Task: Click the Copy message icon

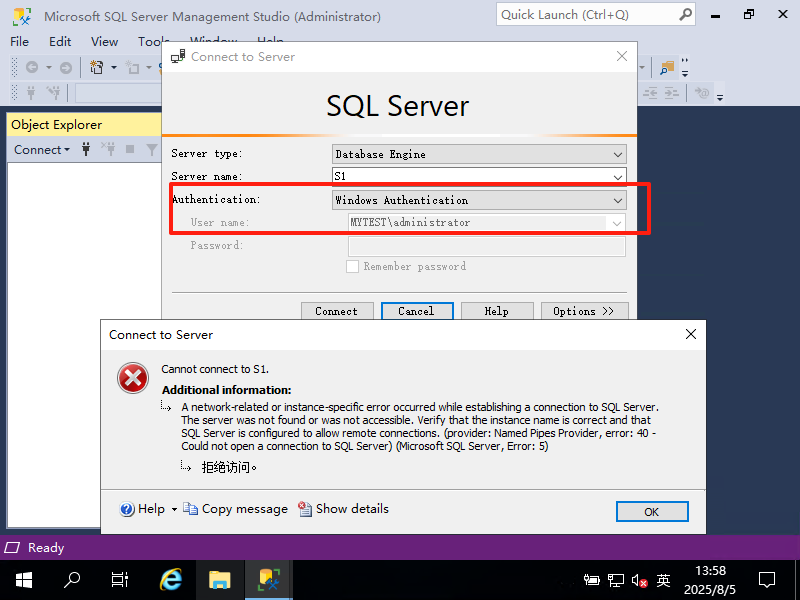Action: click(190, 509)
